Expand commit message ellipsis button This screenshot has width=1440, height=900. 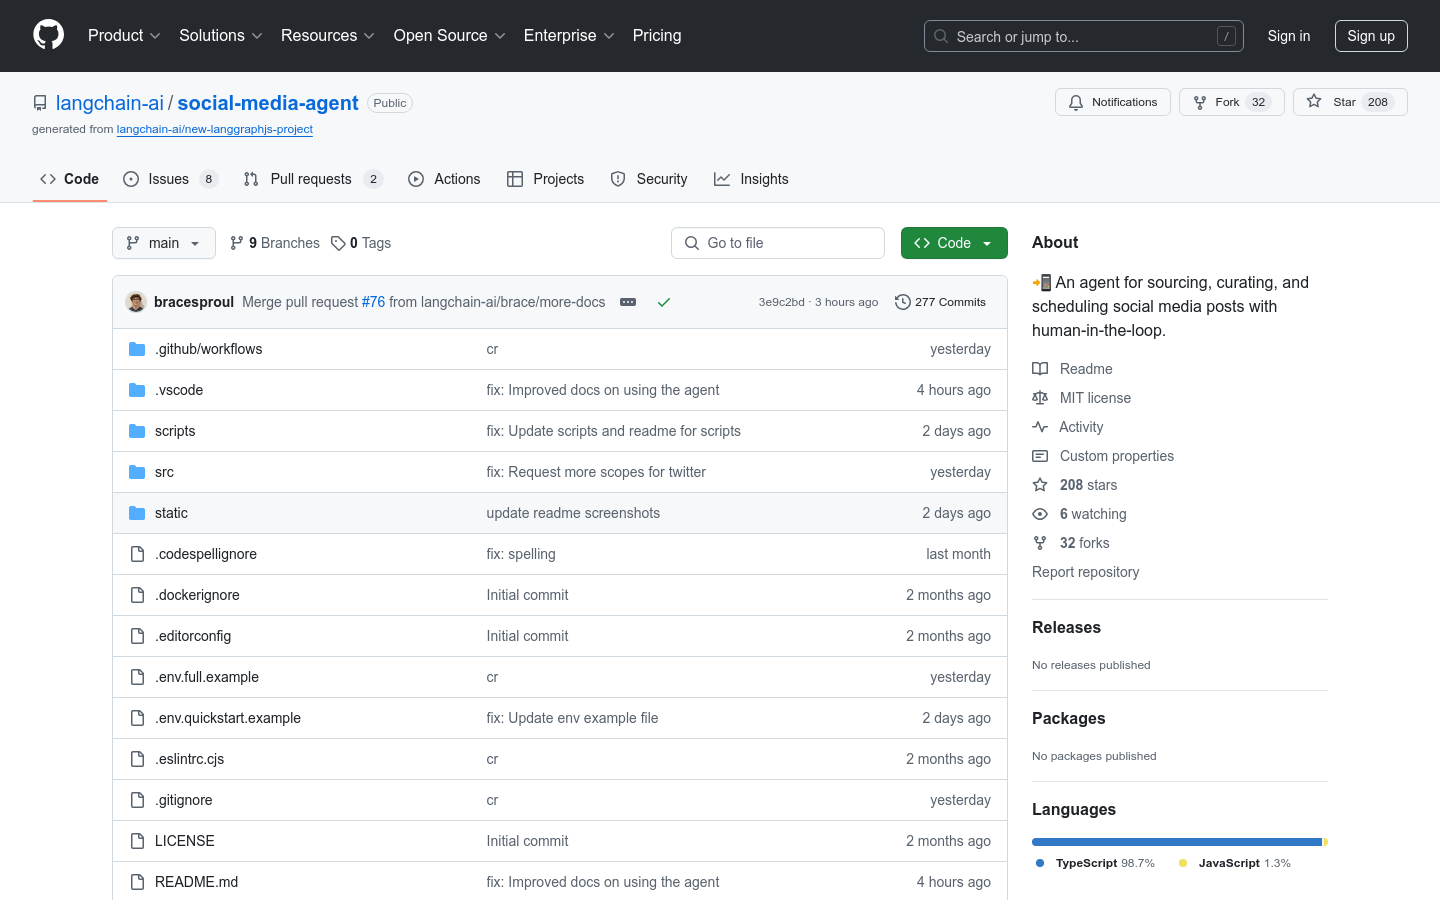click(628, 302)
